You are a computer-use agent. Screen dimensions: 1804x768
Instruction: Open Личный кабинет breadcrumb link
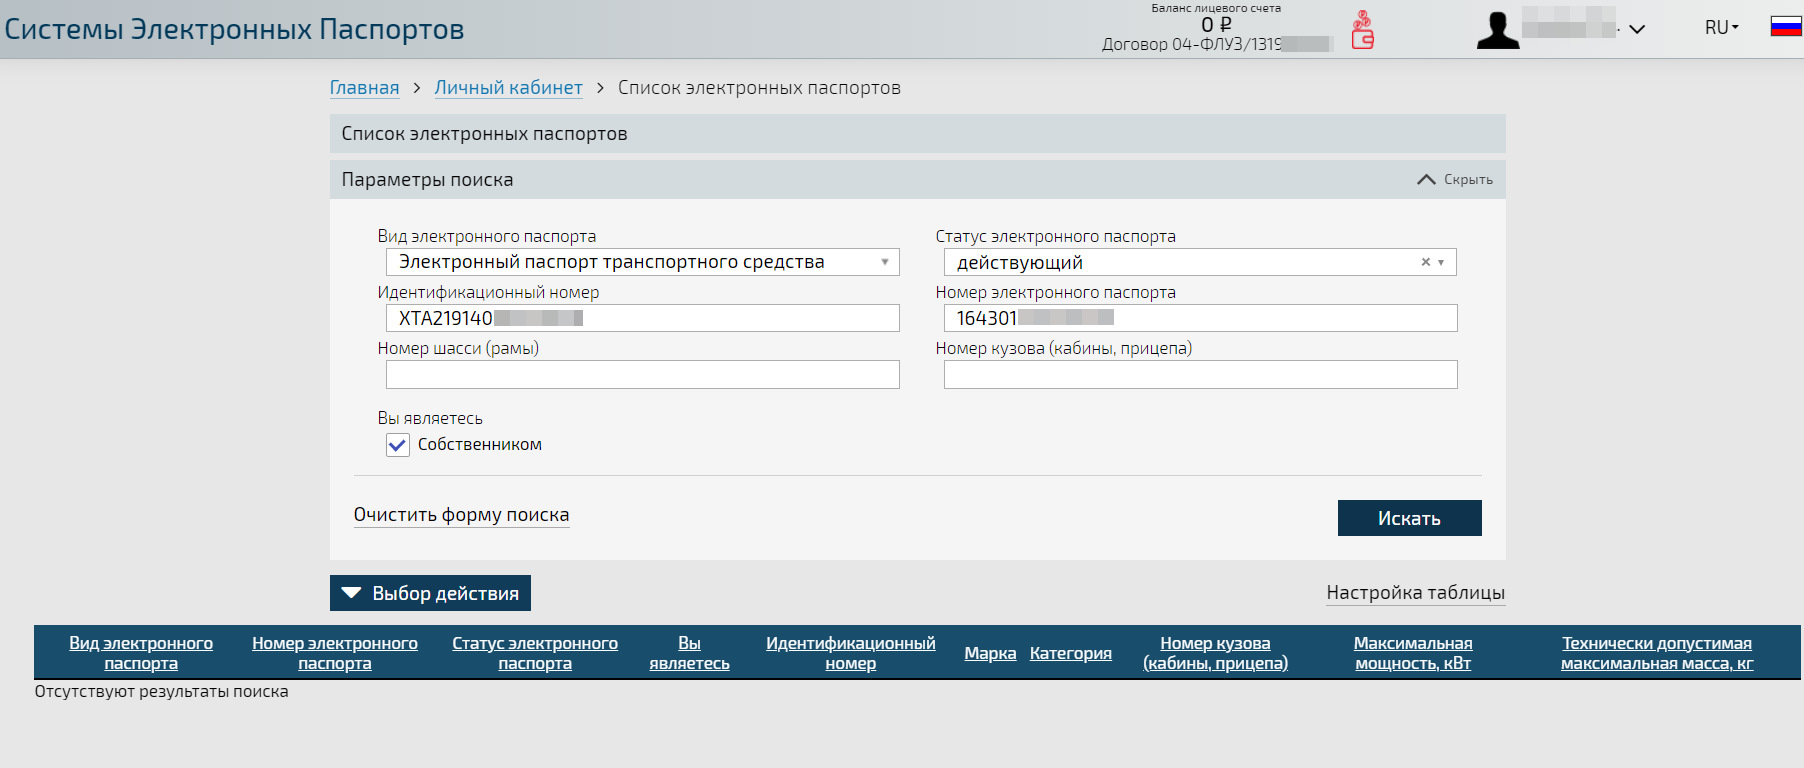coord(508,88)
